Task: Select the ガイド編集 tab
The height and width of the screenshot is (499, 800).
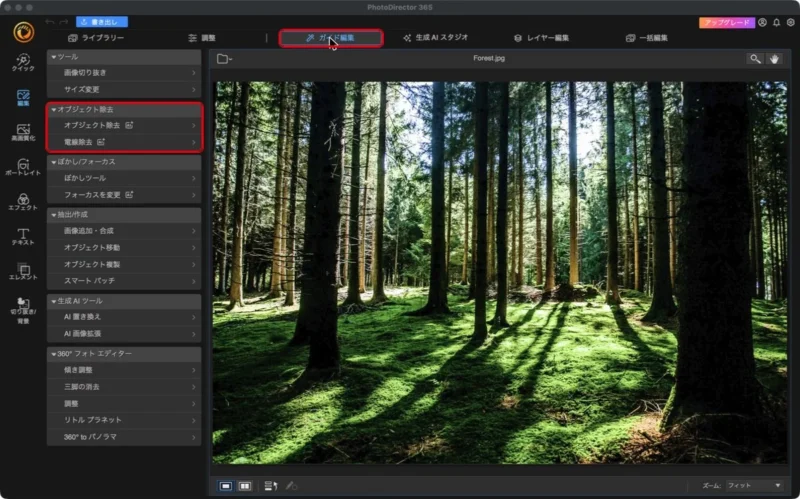Action: point(331,38)
